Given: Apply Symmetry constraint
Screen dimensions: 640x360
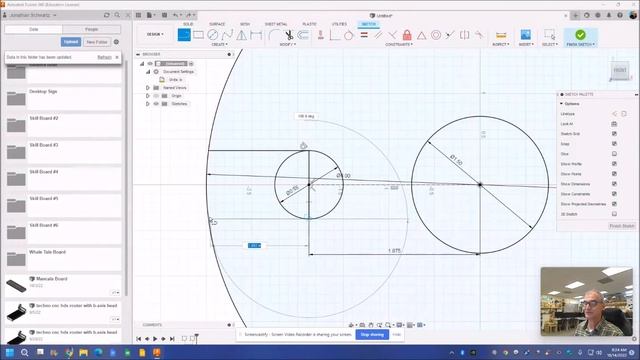Looking at the screenshot, I should (x=464, y=35).
